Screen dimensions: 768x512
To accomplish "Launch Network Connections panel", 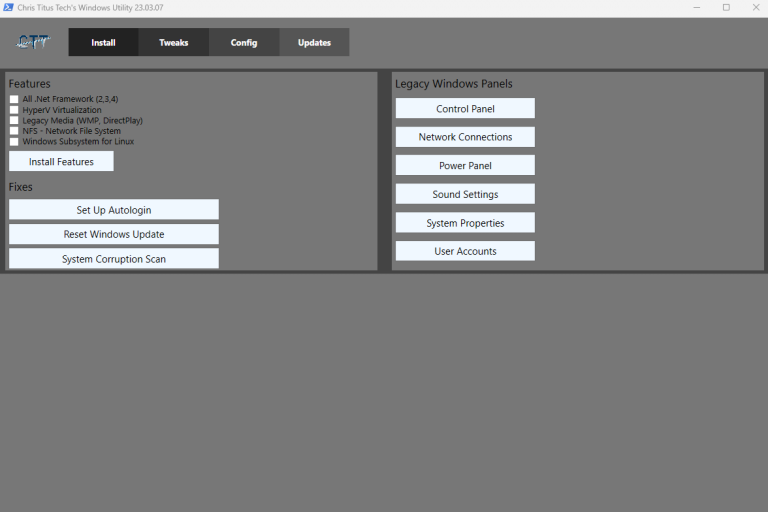I will (465, 137).
